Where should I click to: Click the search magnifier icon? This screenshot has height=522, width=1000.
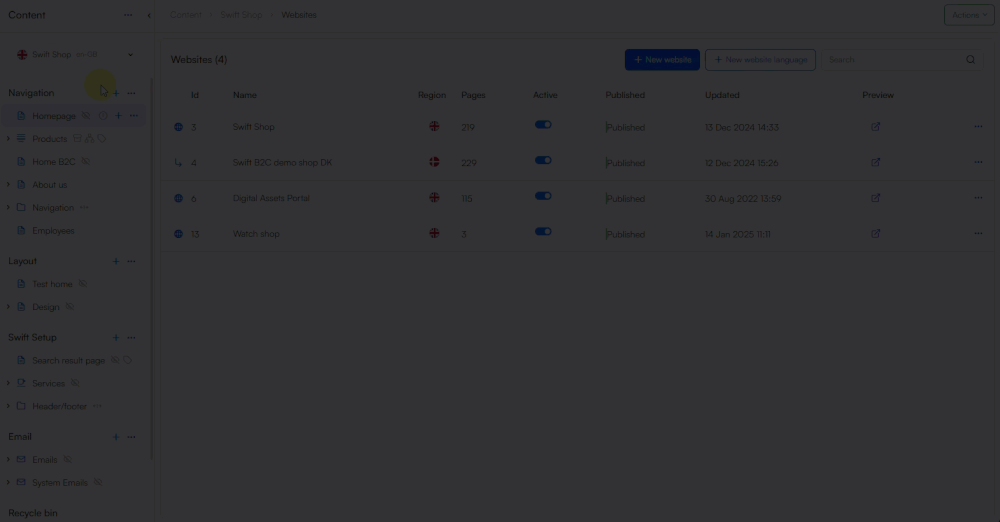(x=971, y=60)
